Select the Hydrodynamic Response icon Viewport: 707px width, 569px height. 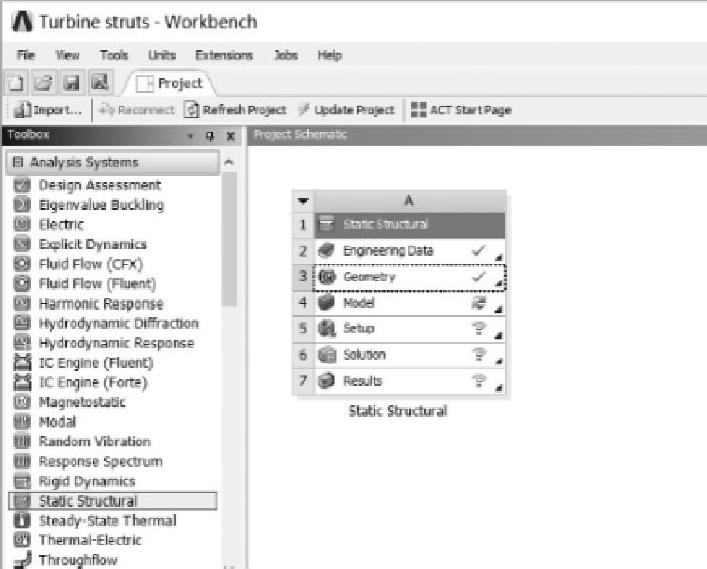click(22, 343)
